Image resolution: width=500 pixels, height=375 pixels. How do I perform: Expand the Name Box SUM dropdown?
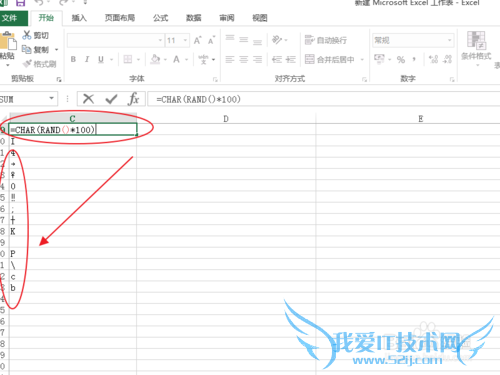pyautogui.click(x=51, y=98)
